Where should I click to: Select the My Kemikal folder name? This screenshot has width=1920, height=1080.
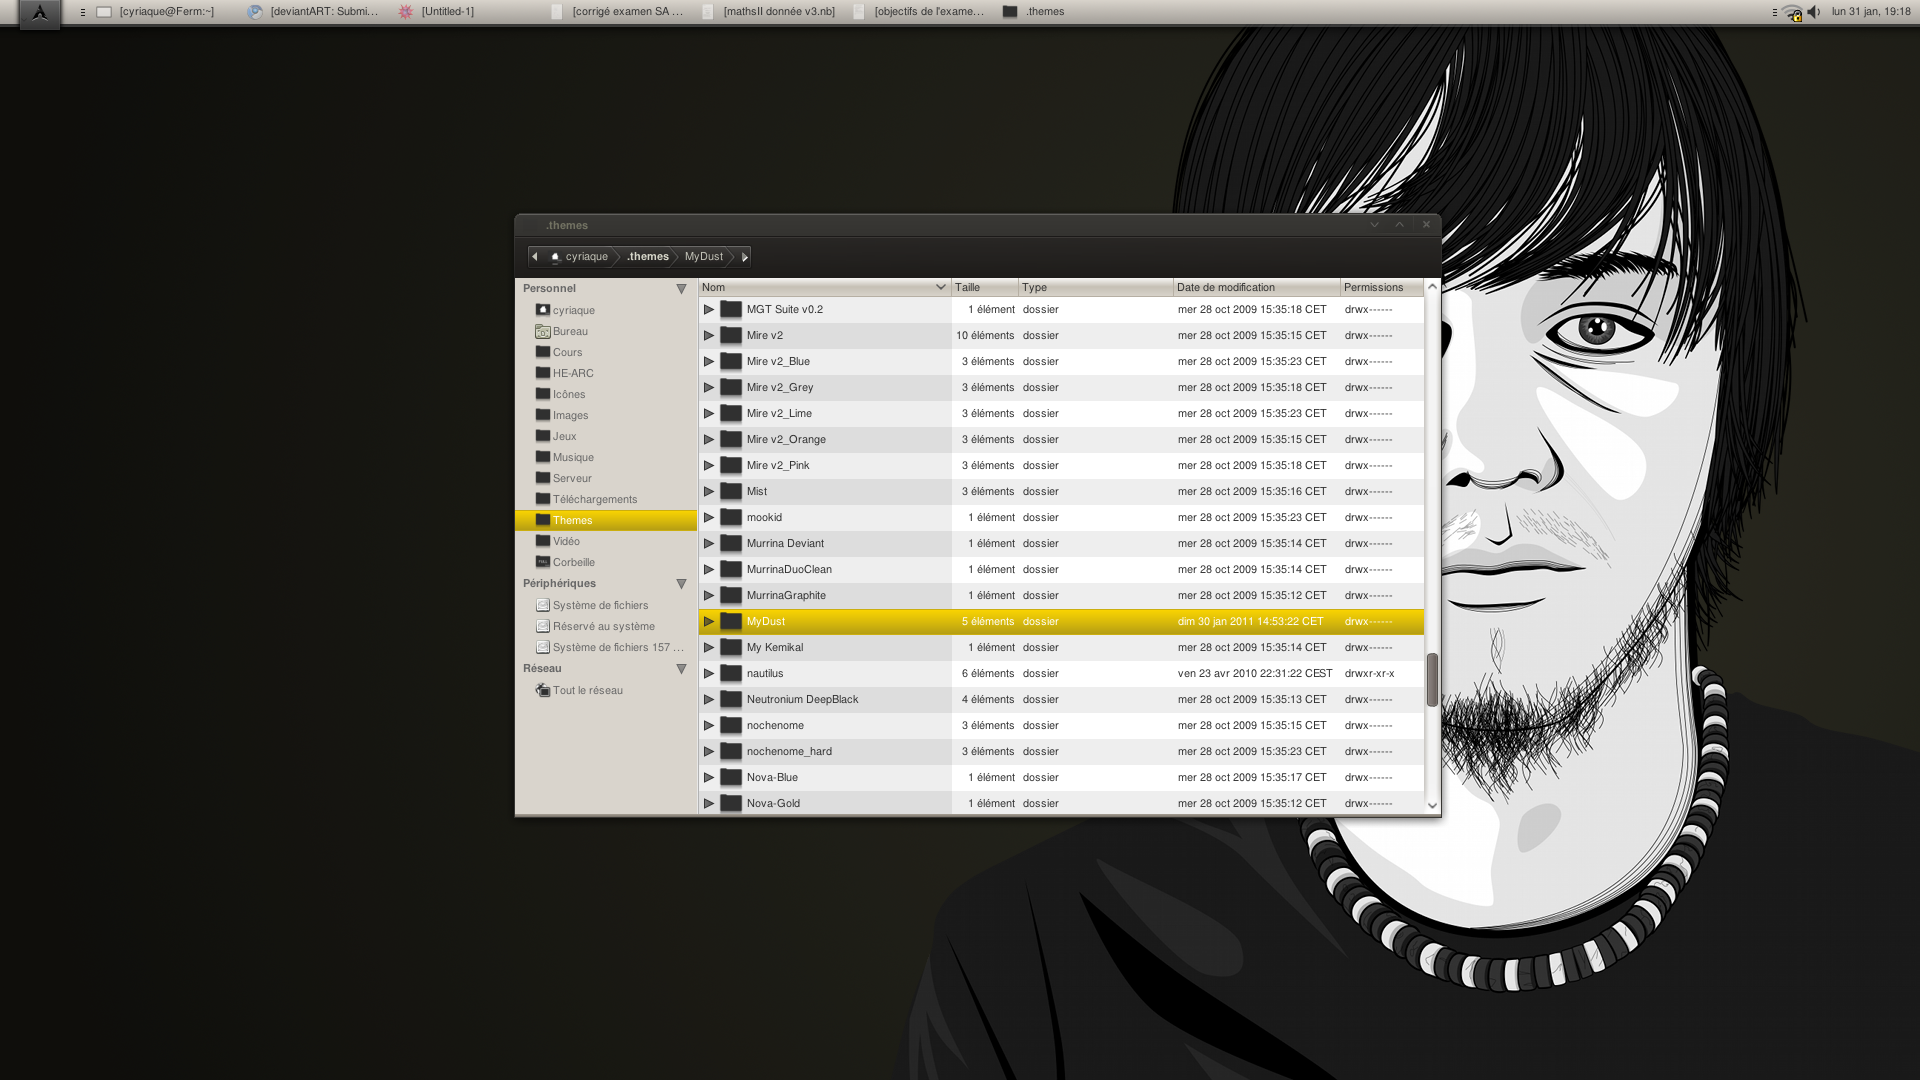tap(775, 648)
